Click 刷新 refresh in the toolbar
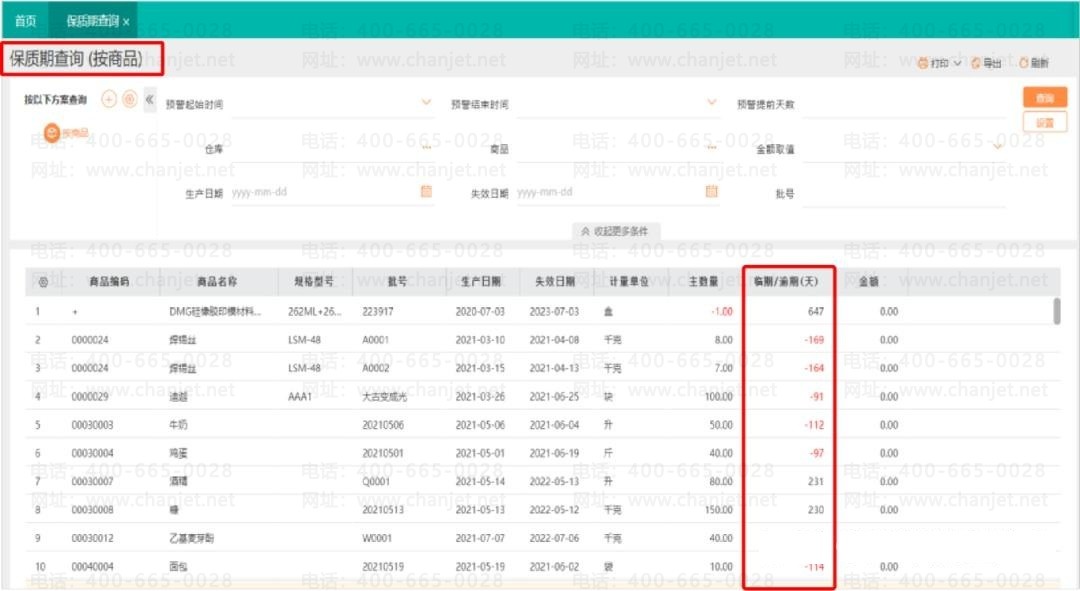Image resolution: width=1080 pixels, height=591 pixels. pyautogui.click(x=1034, y=63)
